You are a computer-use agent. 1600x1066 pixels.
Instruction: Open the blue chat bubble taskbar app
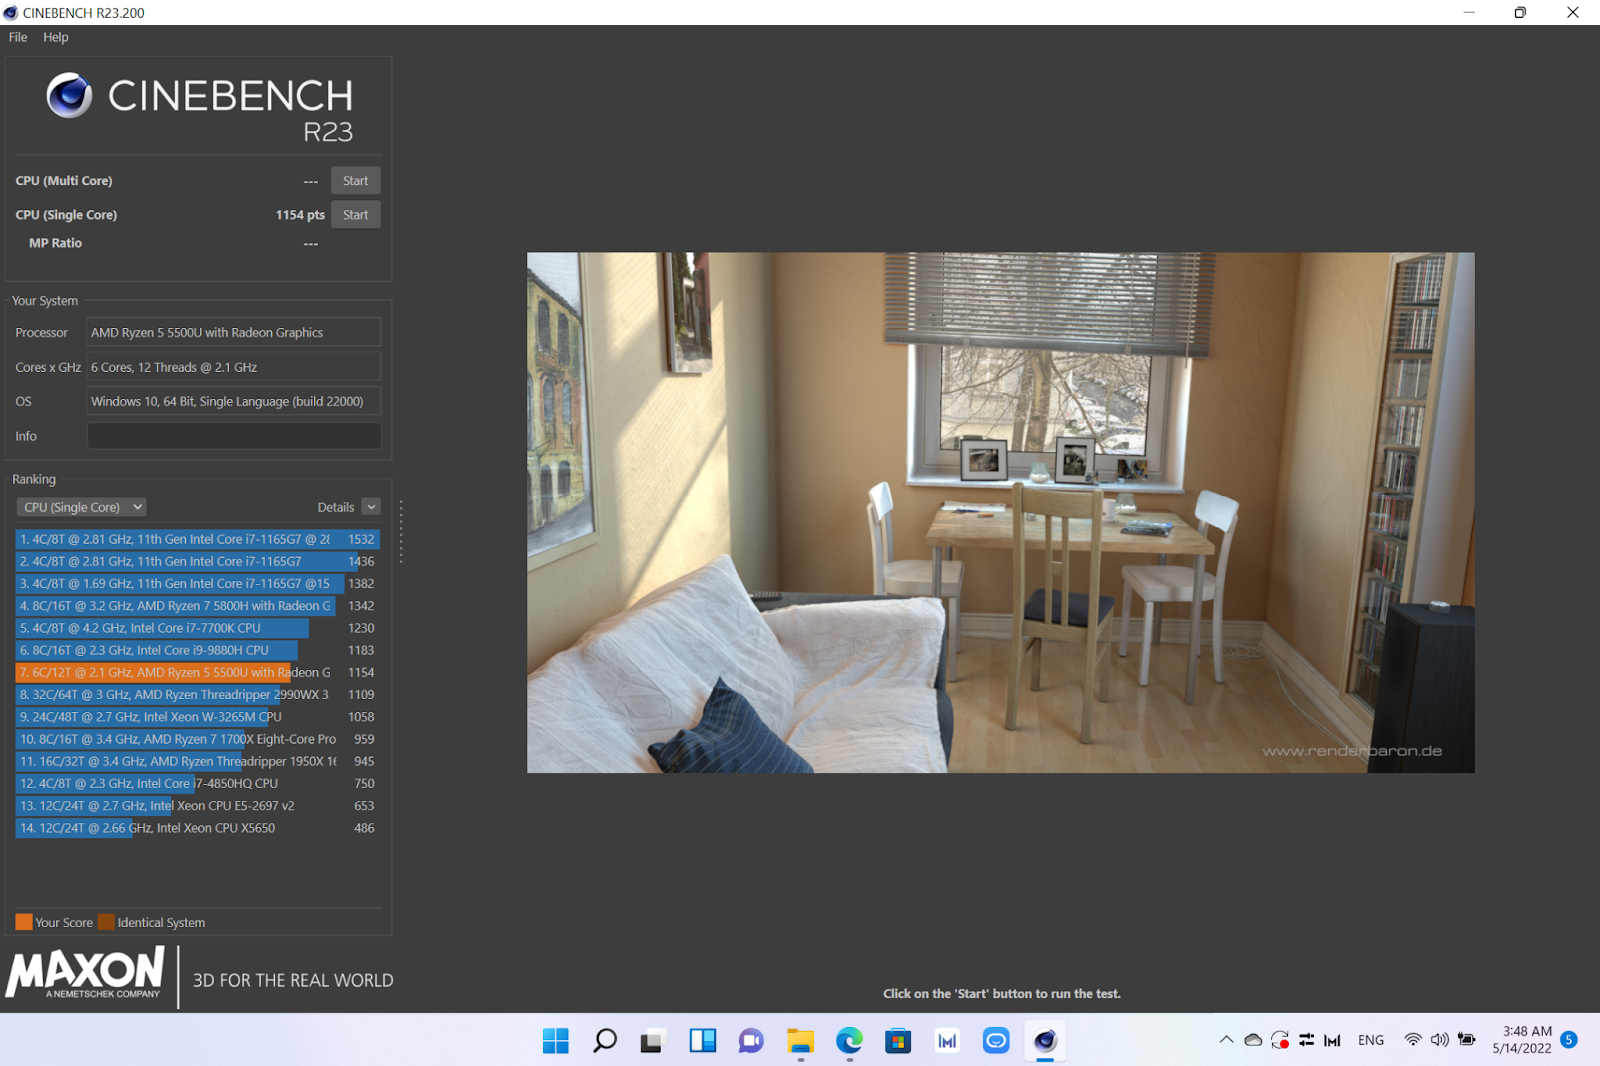[996, 1041]
